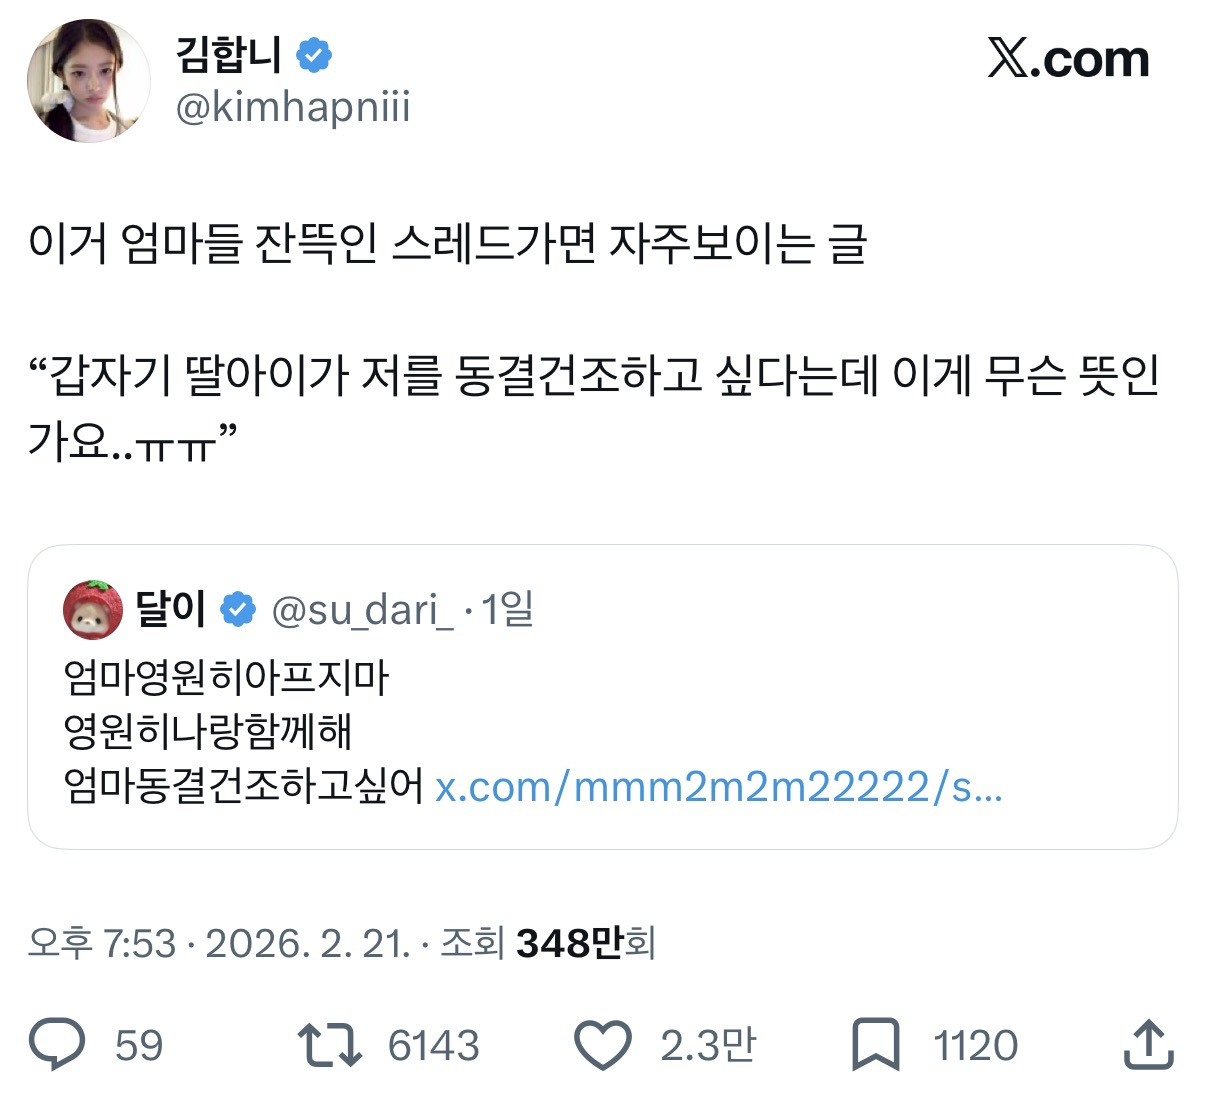Open the quoted post text 엄마영원히아프지마

(225, 677)
